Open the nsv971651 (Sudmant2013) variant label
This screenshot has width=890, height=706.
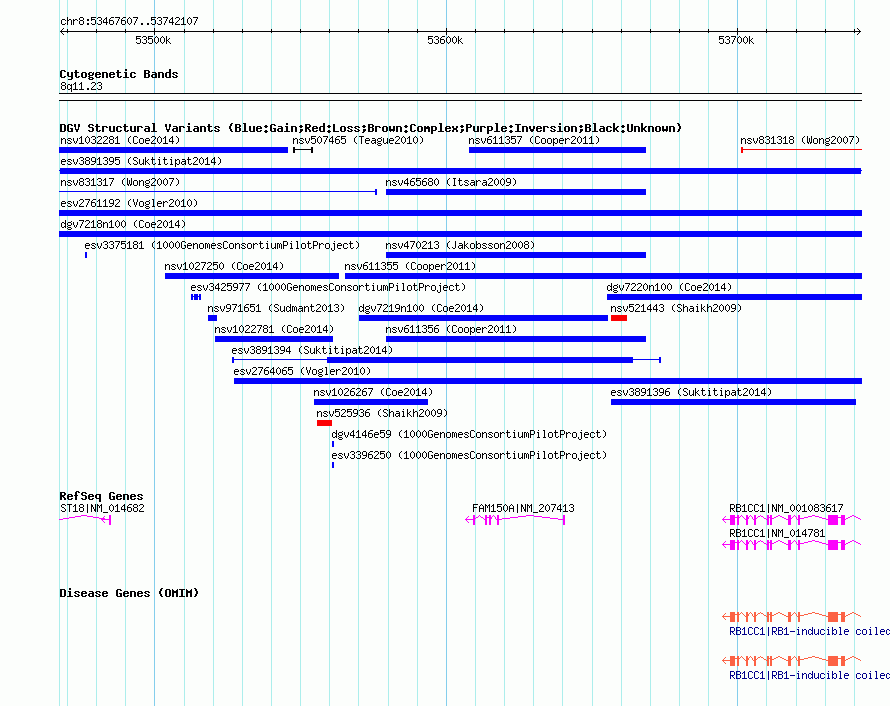pyautogui.click(x=276, y=308)
